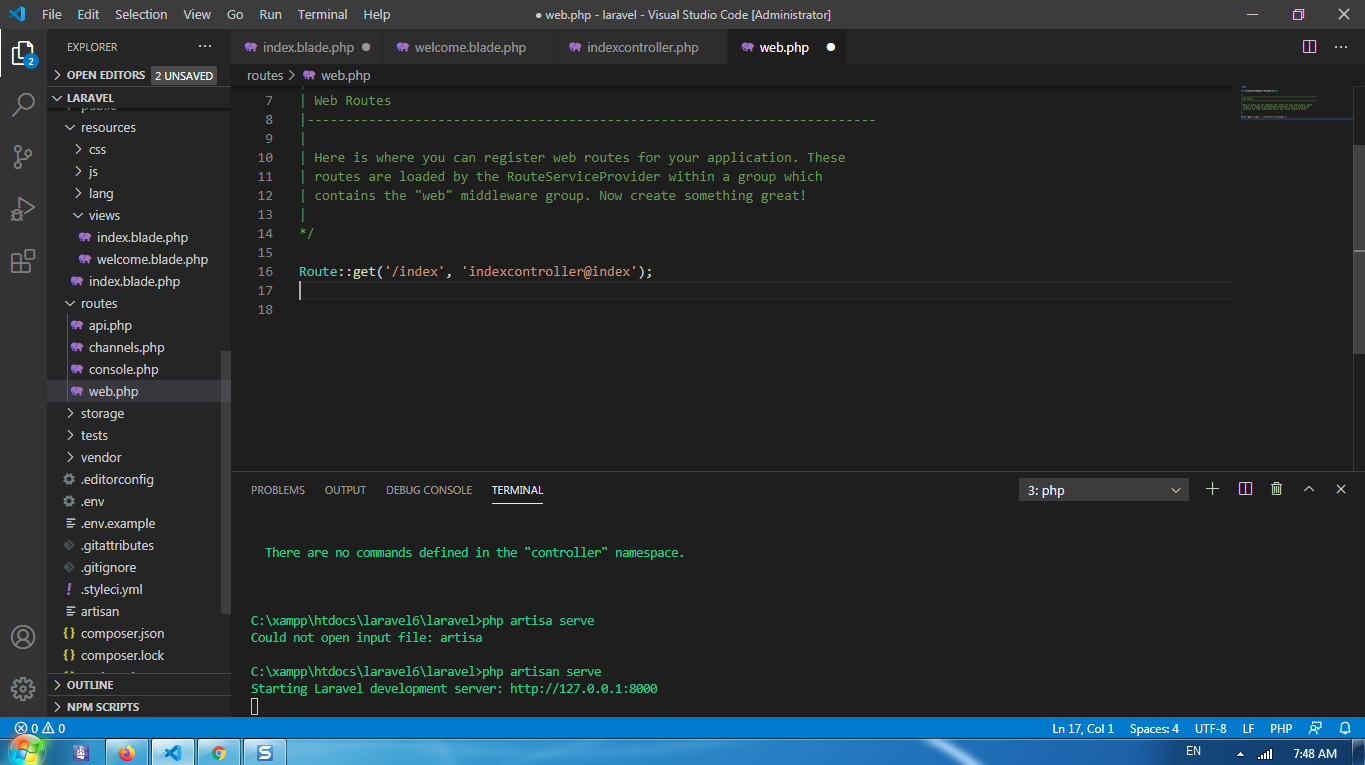Expand the tests folder
Image resolution: width=1365 pixels, height=765 pixels.
(139, 435)
